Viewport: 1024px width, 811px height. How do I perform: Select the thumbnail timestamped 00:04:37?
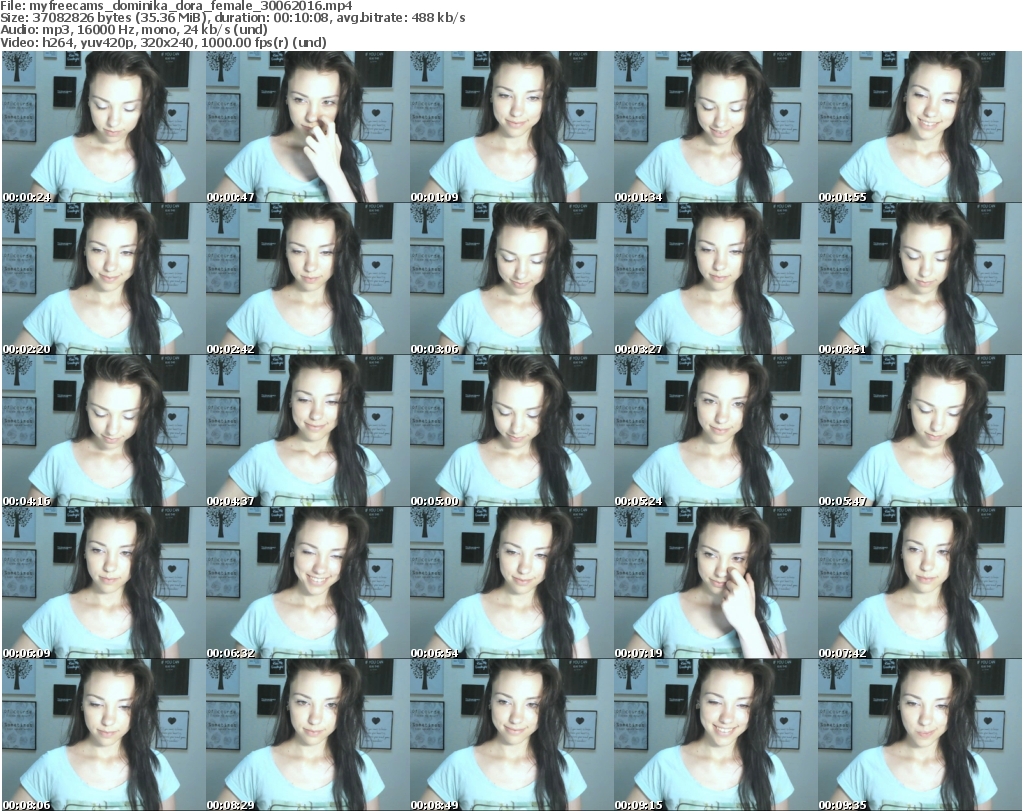coord(307,431)
